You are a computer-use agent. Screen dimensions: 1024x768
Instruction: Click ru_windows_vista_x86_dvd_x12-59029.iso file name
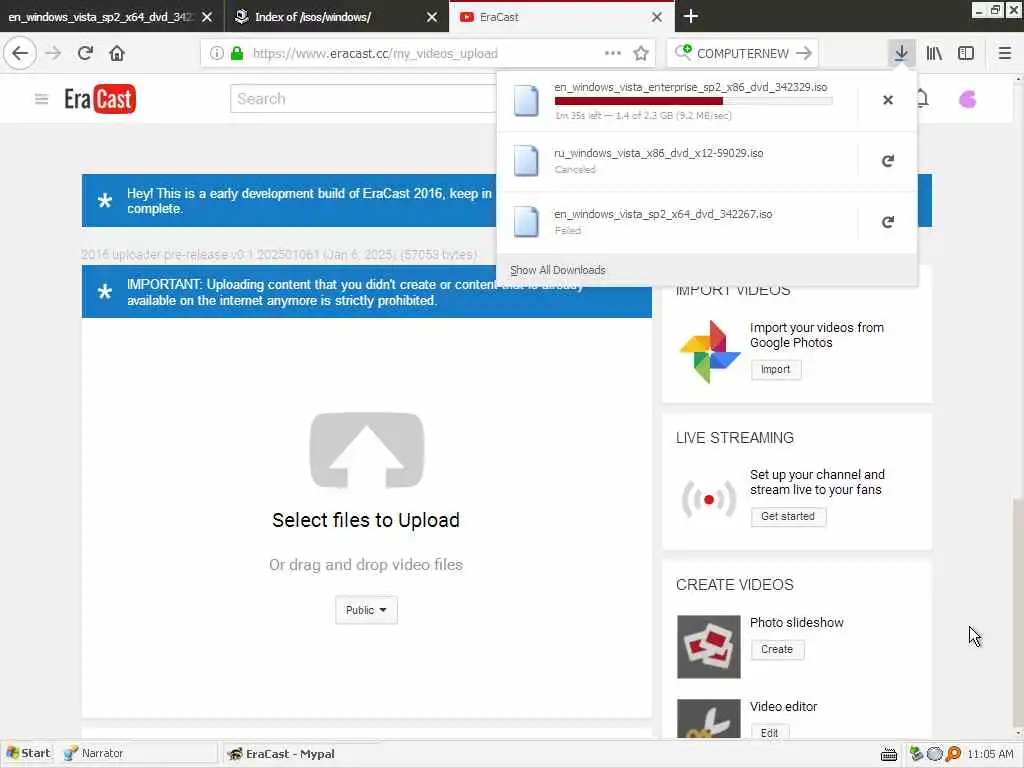[658, 153]
